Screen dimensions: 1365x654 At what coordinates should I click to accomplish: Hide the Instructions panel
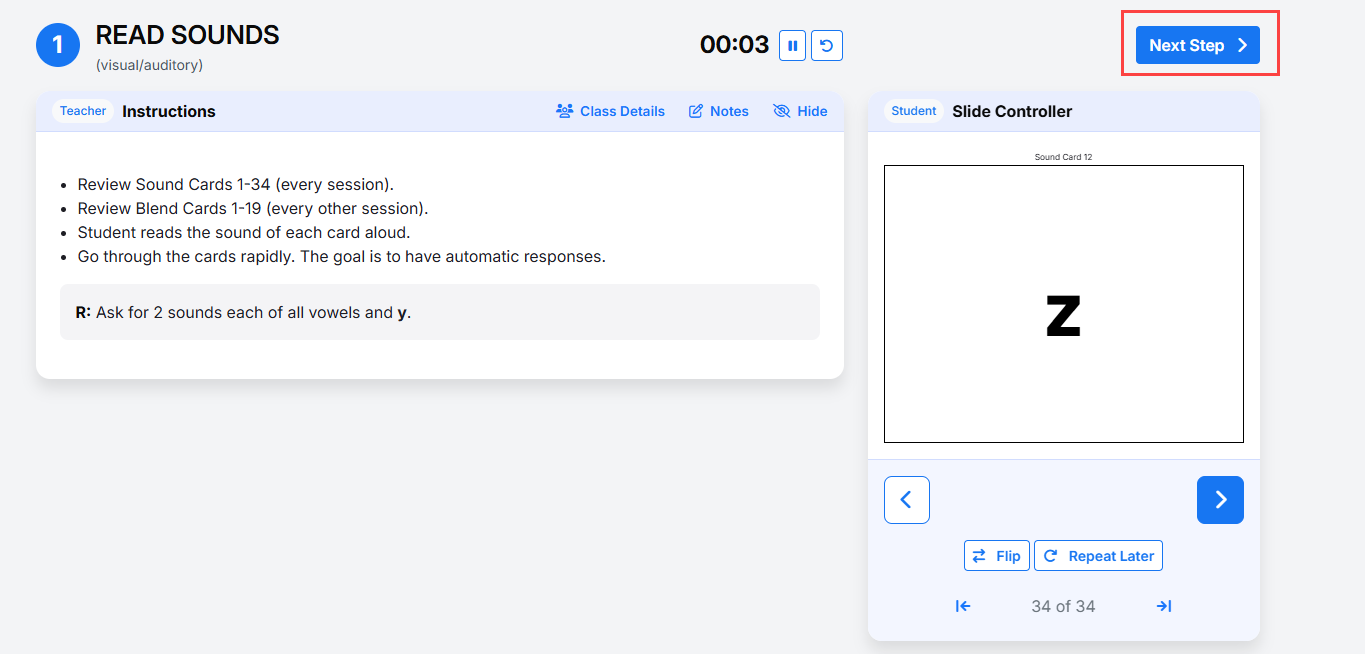click(800, 111)
